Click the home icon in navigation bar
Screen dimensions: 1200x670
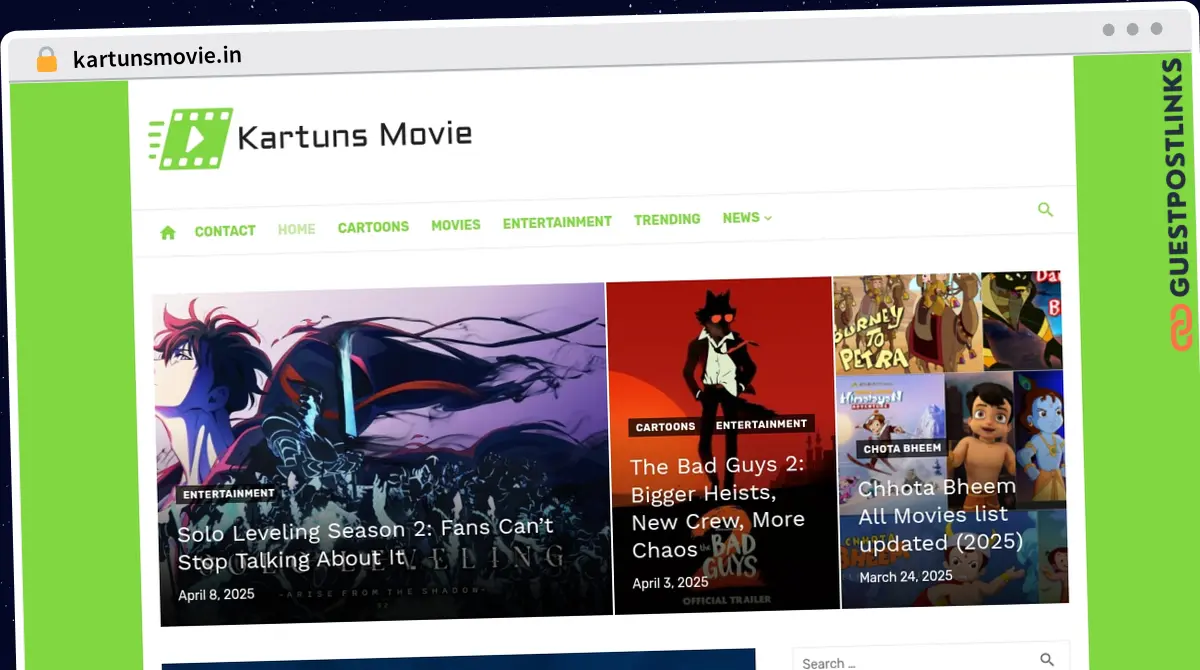coord(168,232)
